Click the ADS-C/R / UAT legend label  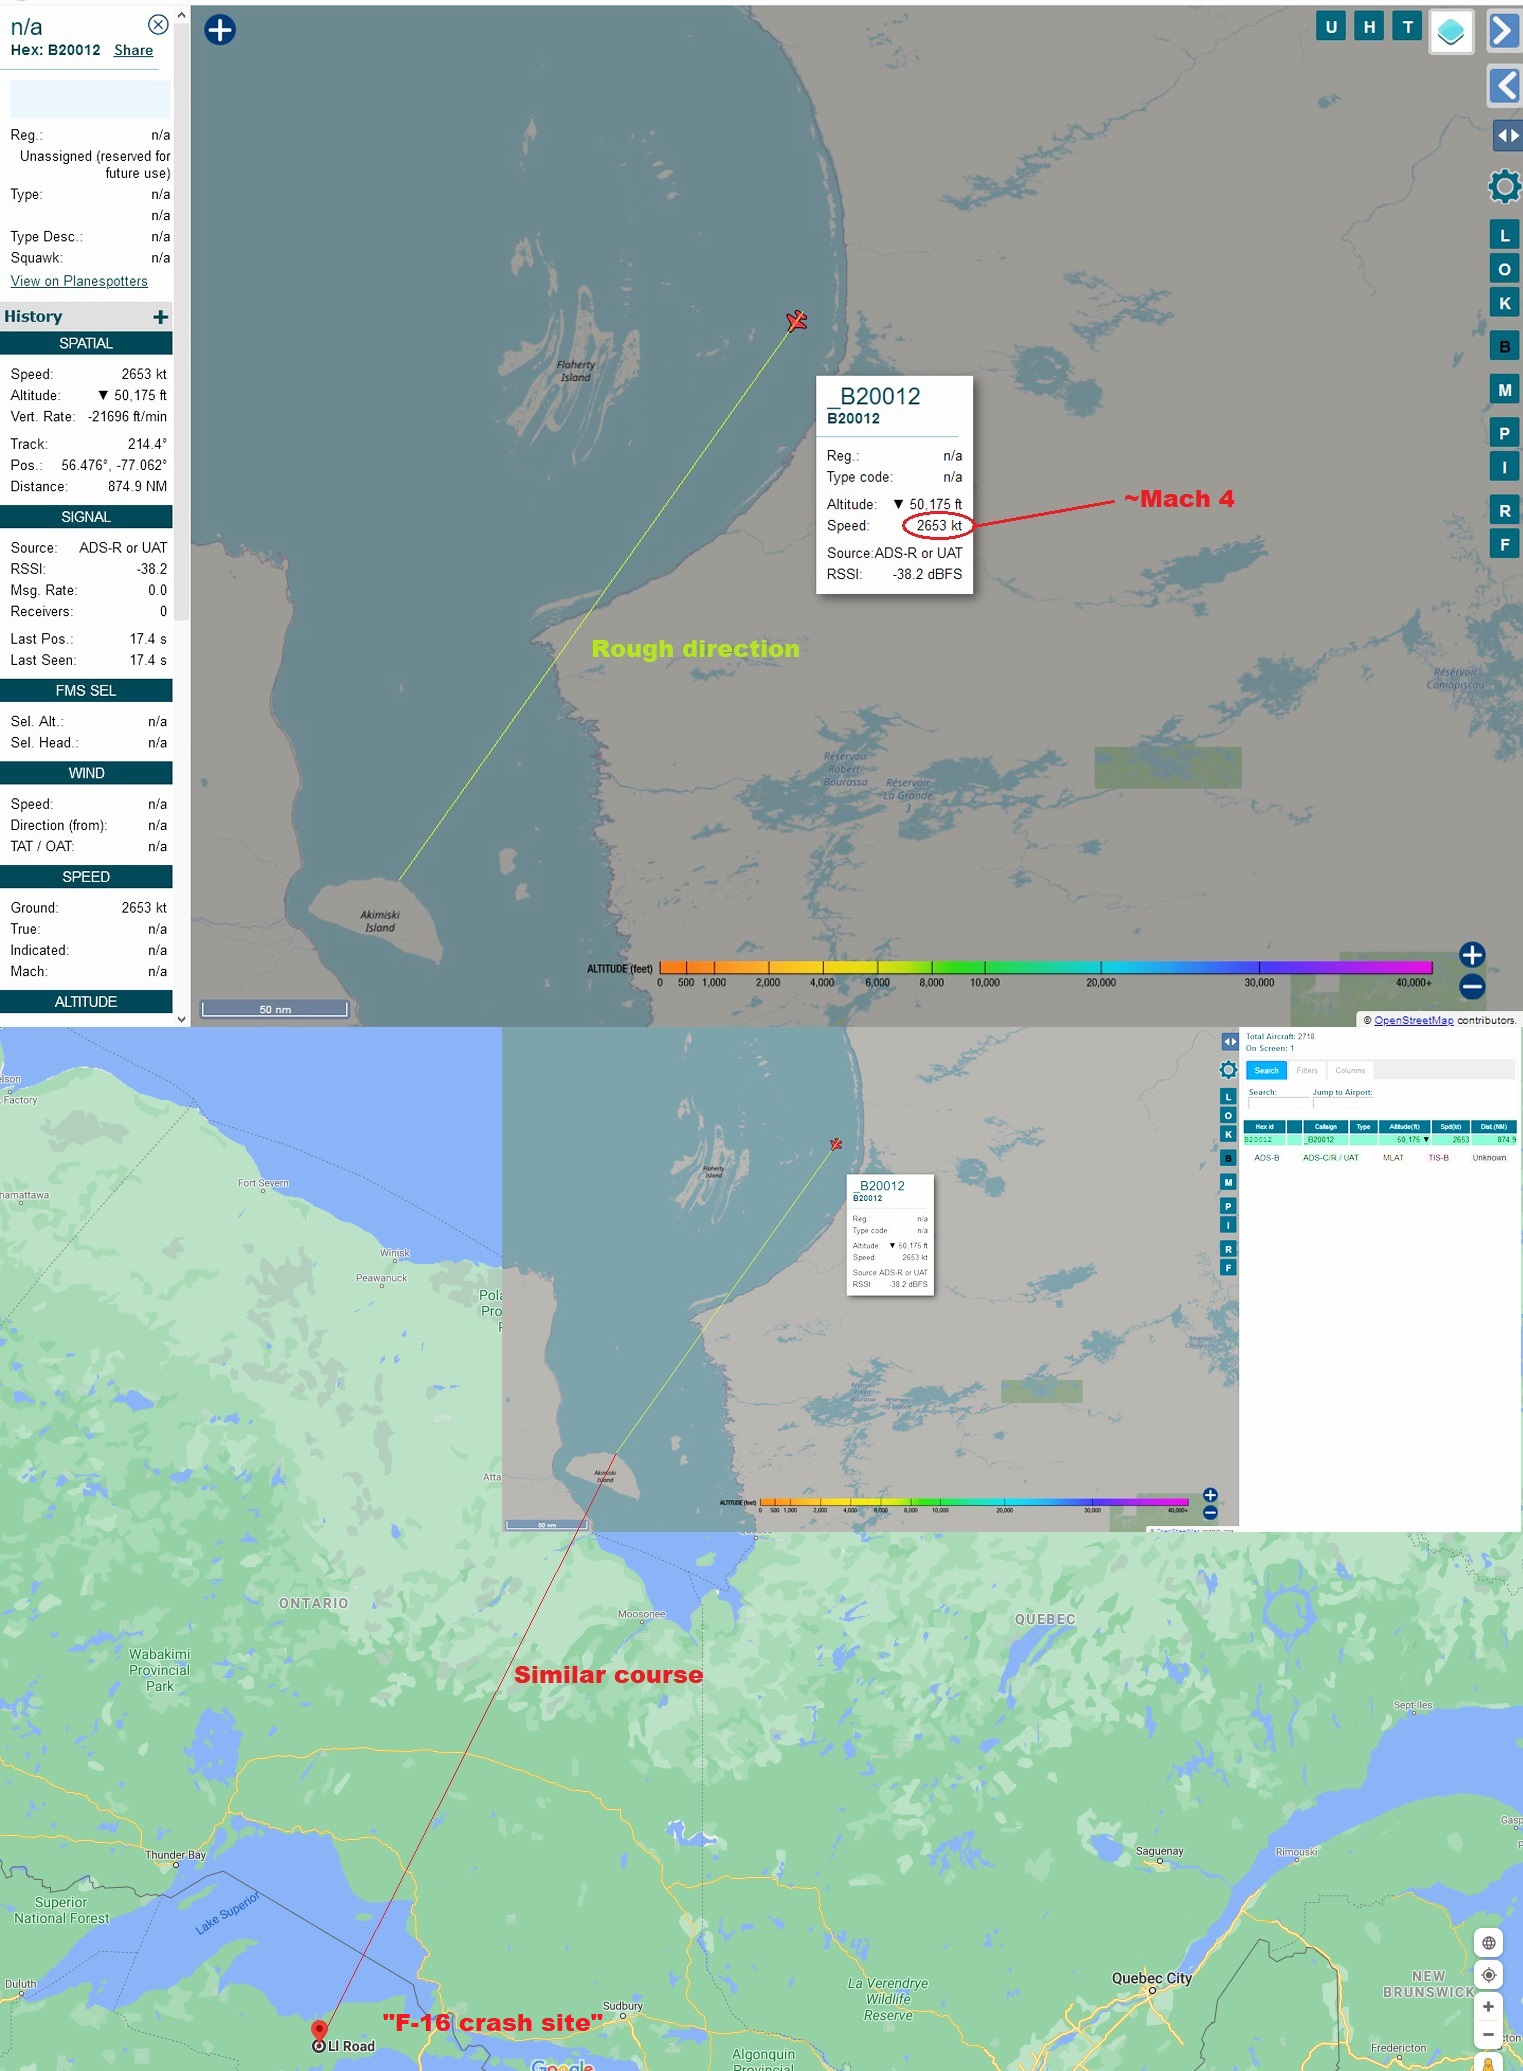[x=1330, y=1158]
